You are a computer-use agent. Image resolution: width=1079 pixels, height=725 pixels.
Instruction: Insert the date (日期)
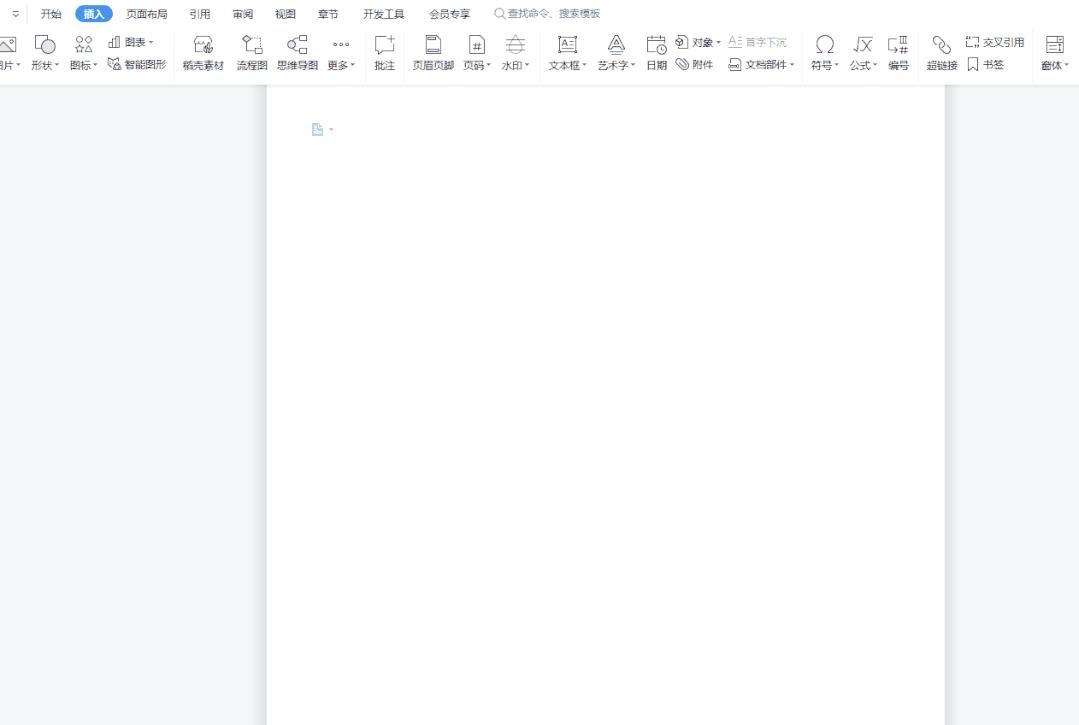[x=656, y=53]
